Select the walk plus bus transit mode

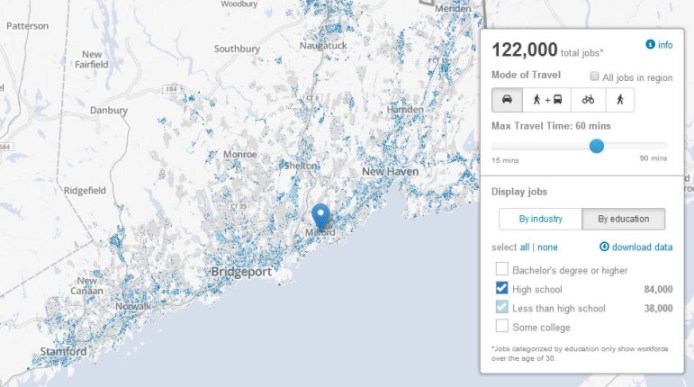pos(547,100)
